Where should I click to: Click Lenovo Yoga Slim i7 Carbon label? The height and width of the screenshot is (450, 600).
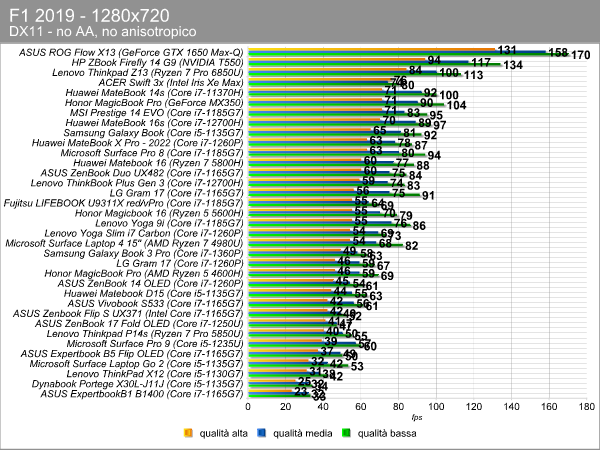click(144, 233)
